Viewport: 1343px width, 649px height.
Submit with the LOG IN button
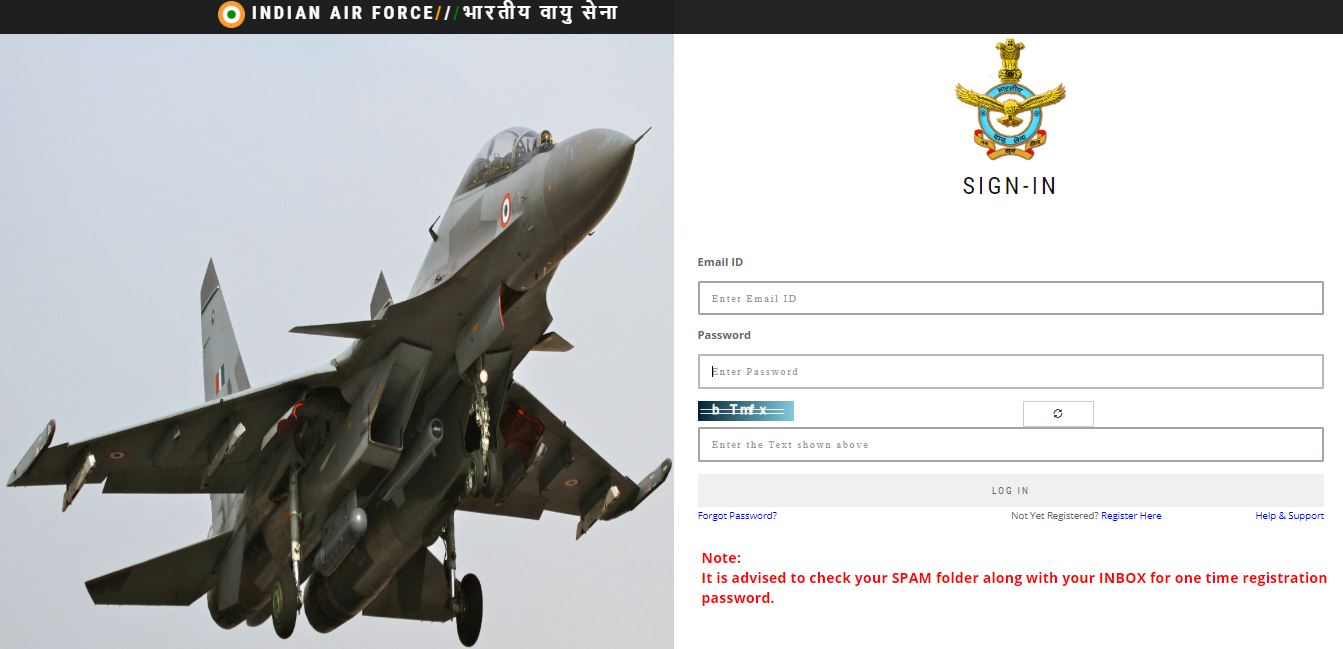(1010, 490)
